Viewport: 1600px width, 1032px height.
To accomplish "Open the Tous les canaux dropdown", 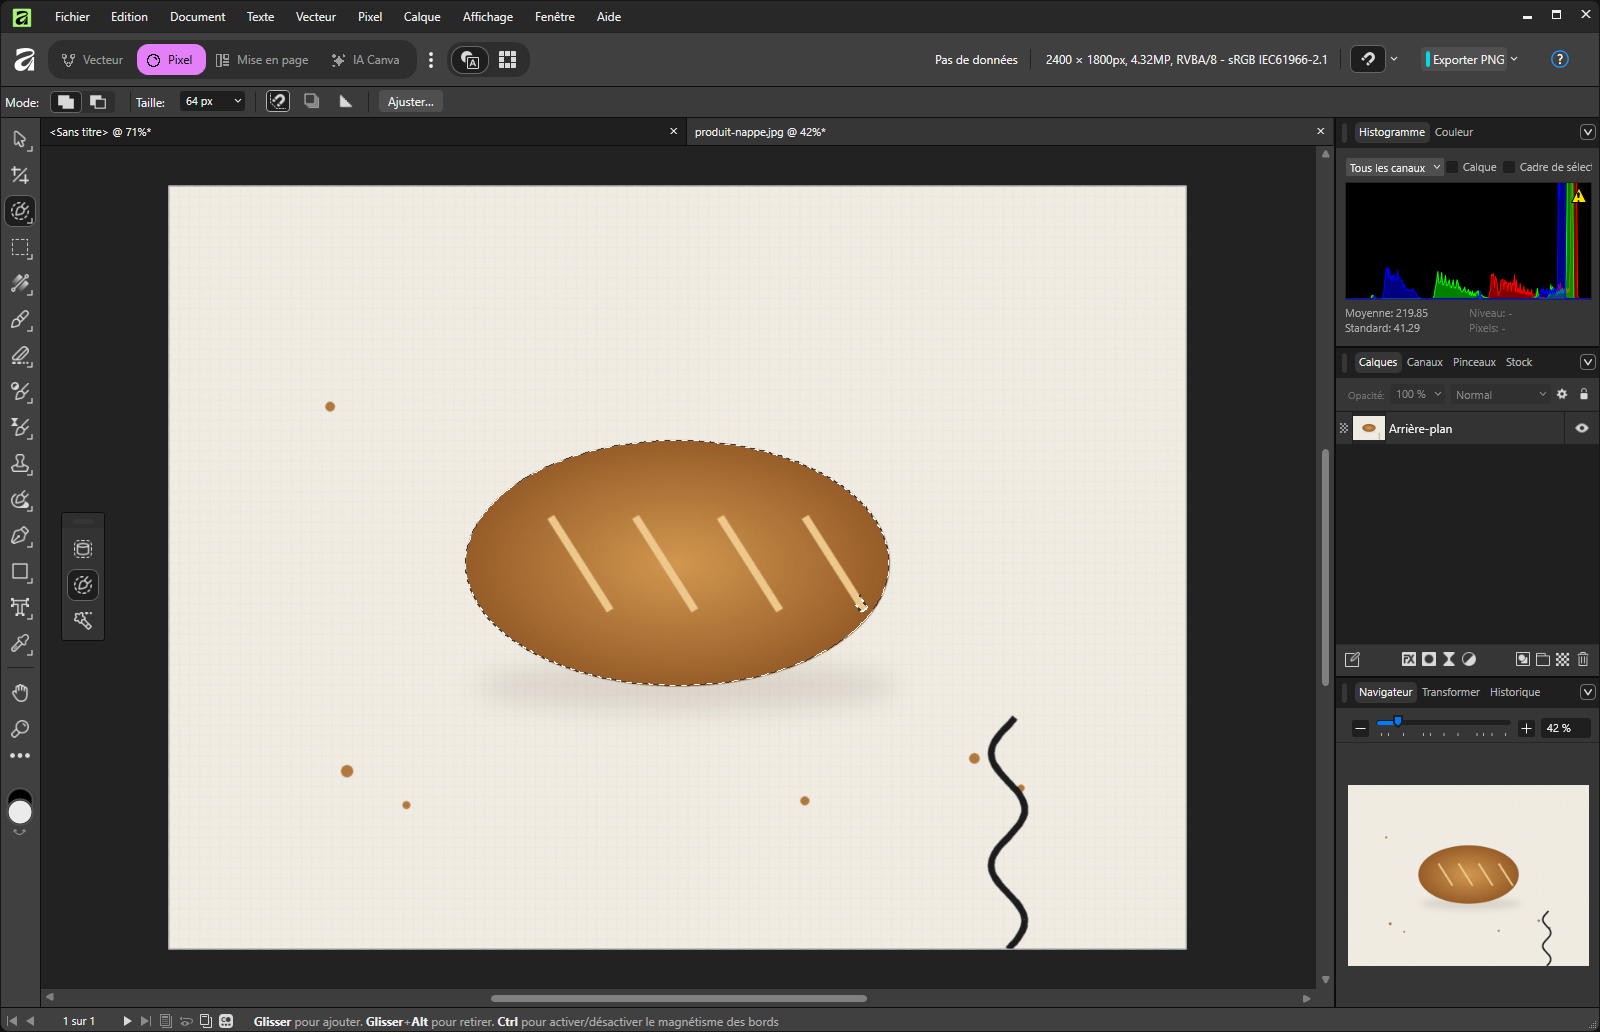I will point(1394,167).
